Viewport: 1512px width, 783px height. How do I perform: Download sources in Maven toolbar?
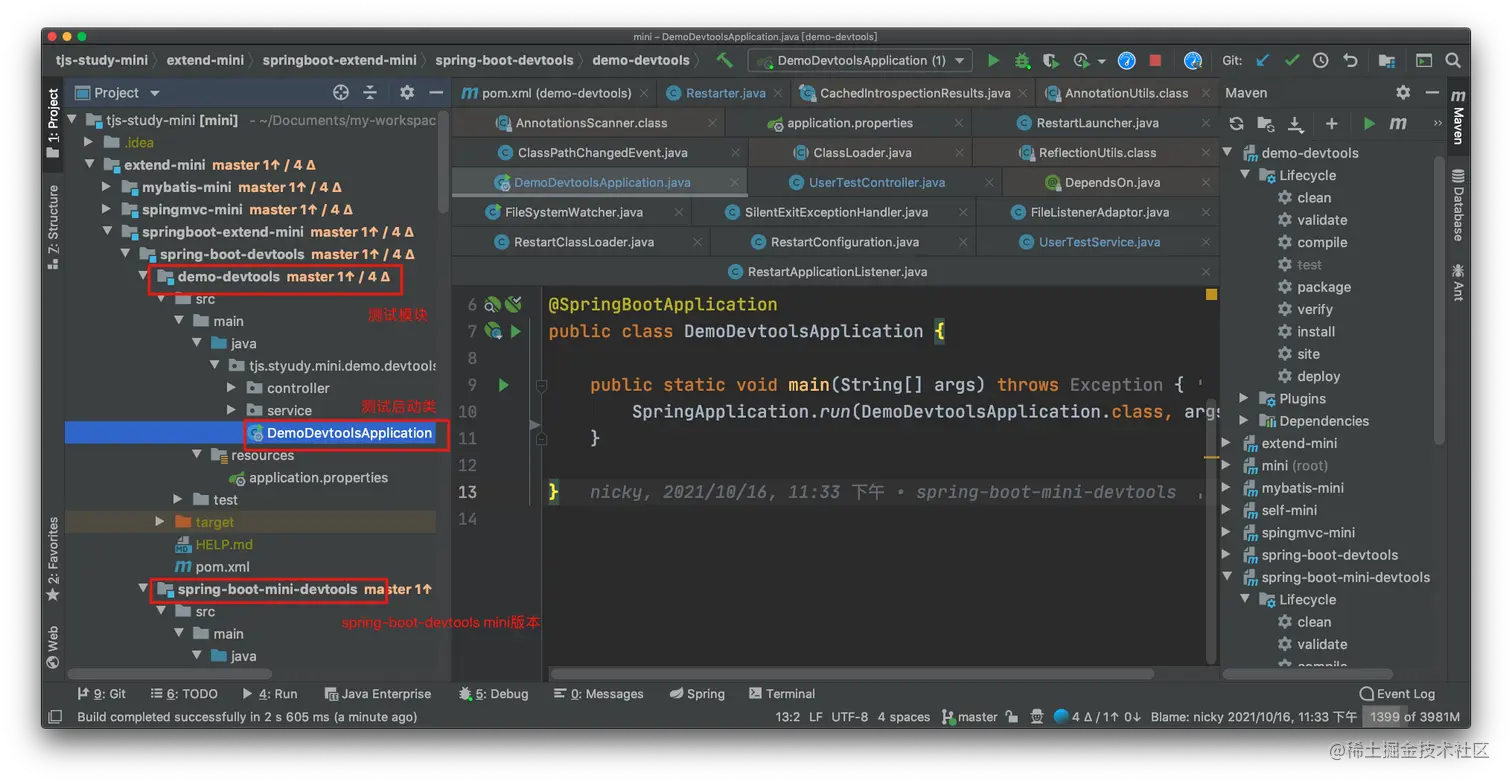point(1296,124)
